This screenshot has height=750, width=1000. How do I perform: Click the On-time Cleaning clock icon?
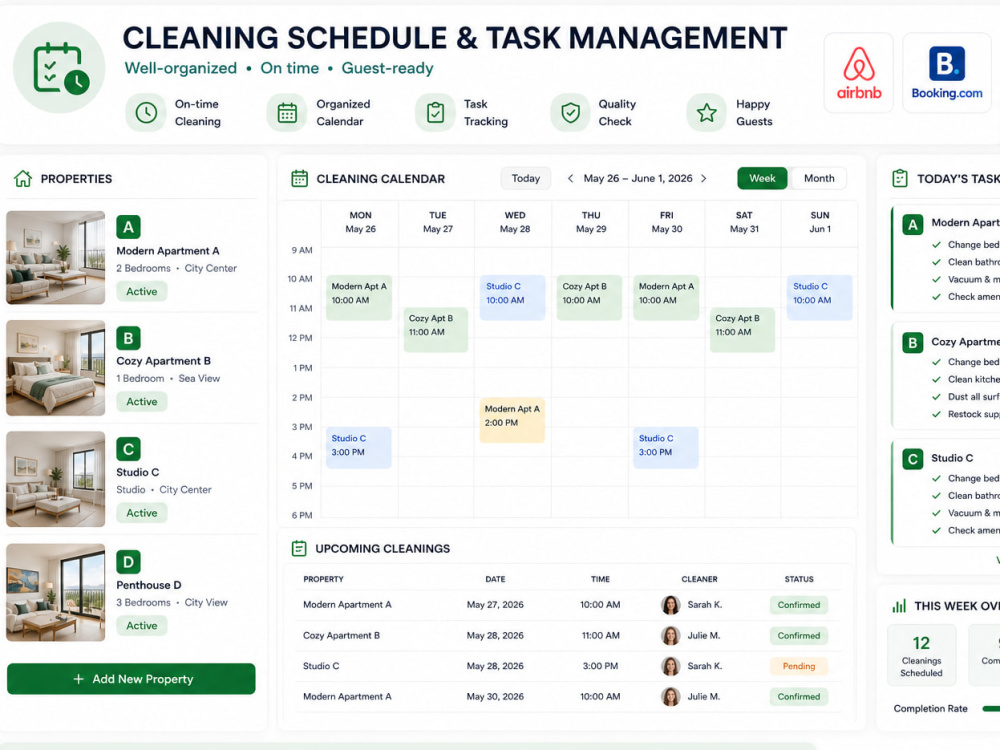[146, 113]
